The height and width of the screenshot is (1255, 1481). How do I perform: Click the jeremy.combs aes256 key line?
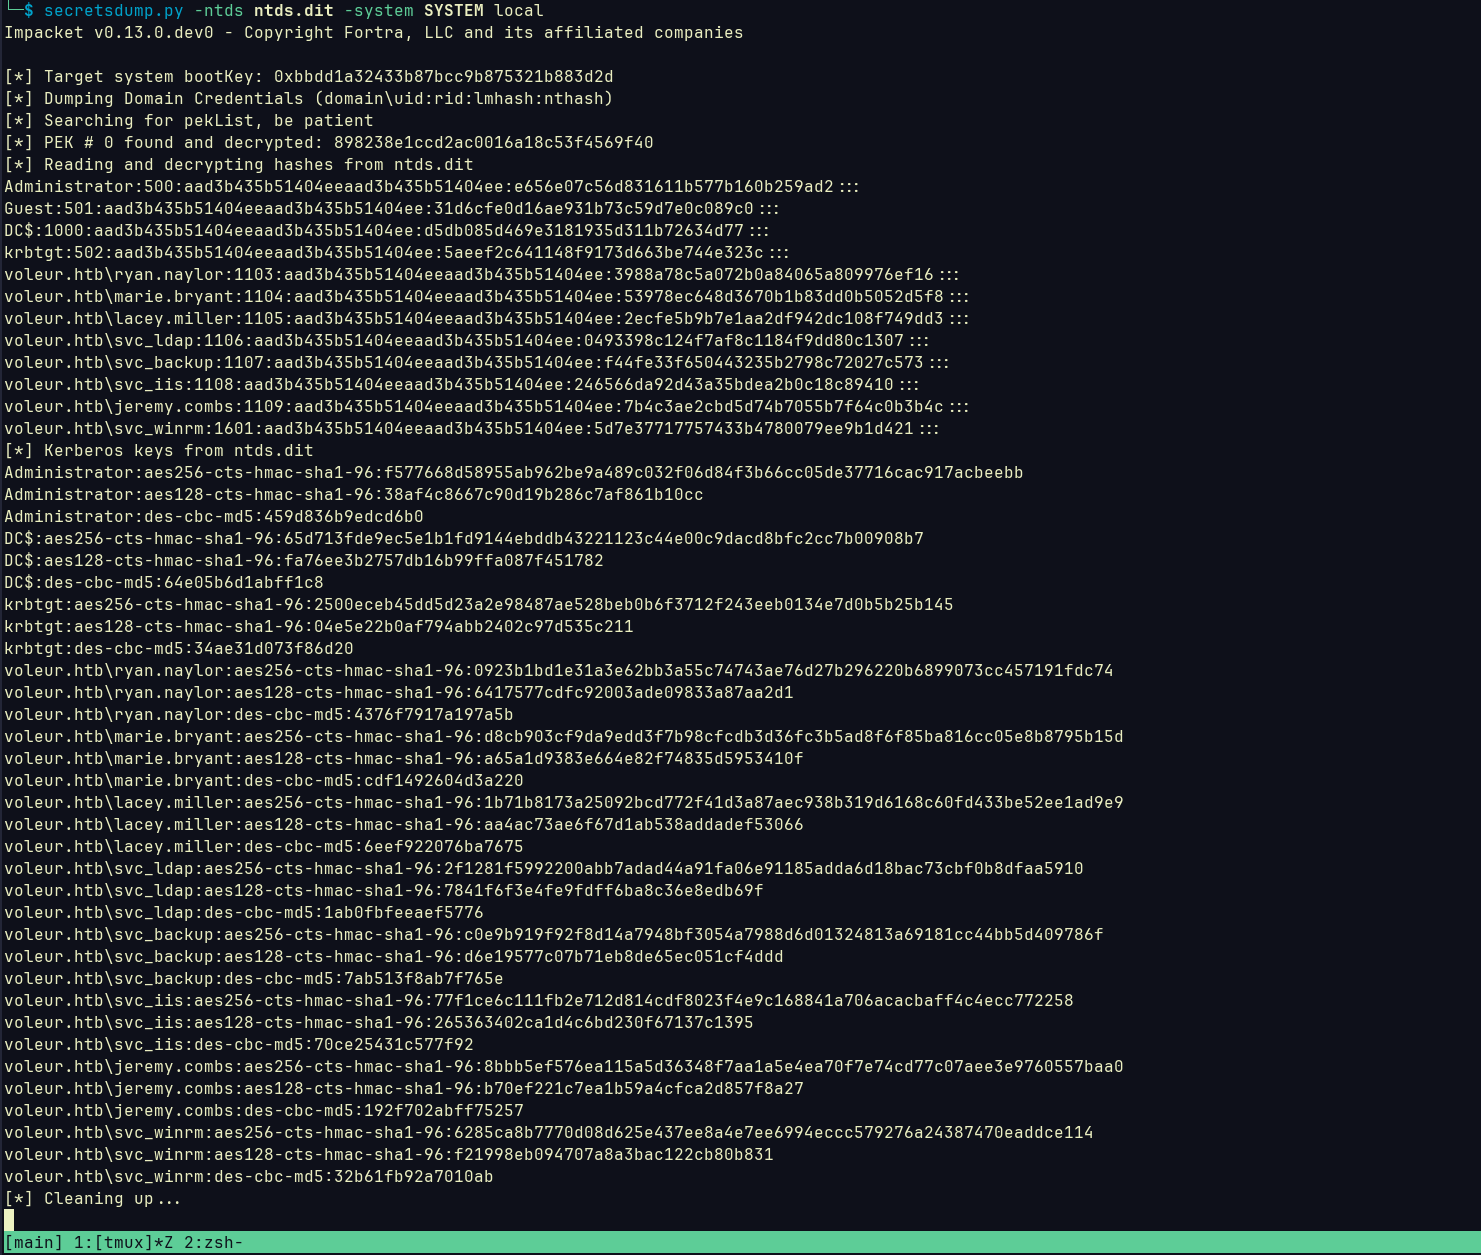tap(564, 1067)
